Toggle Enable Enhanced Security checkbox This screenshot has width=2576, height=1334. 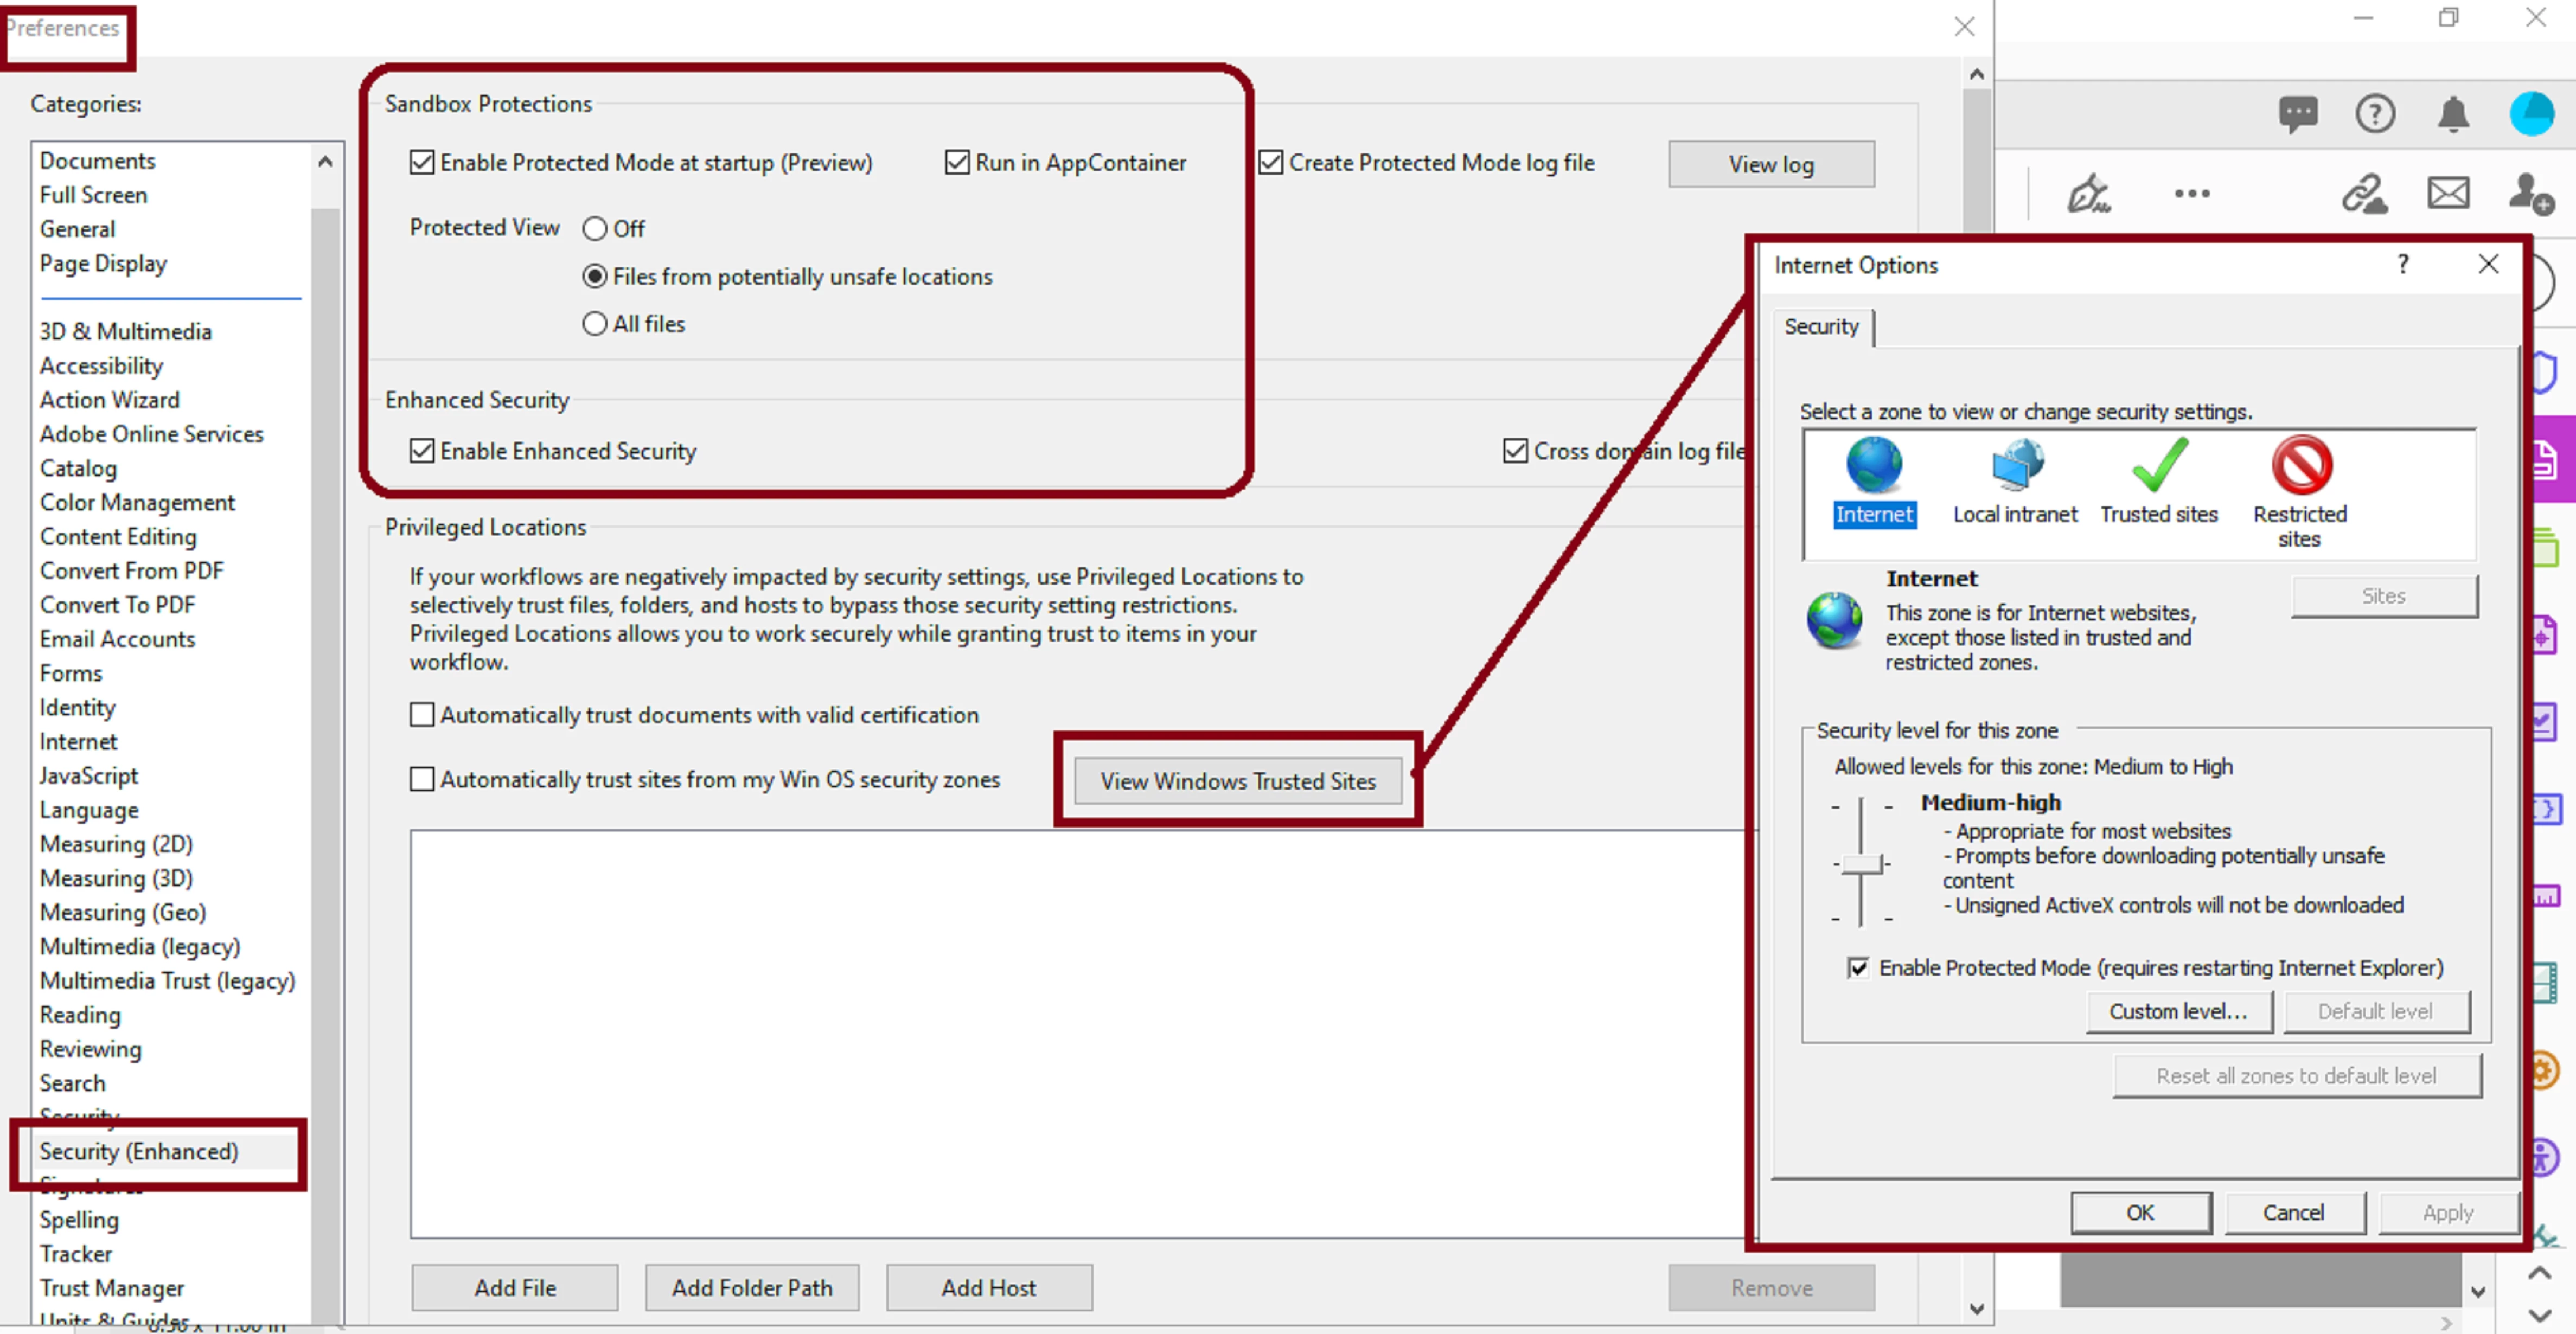click(x=423, y=451)
